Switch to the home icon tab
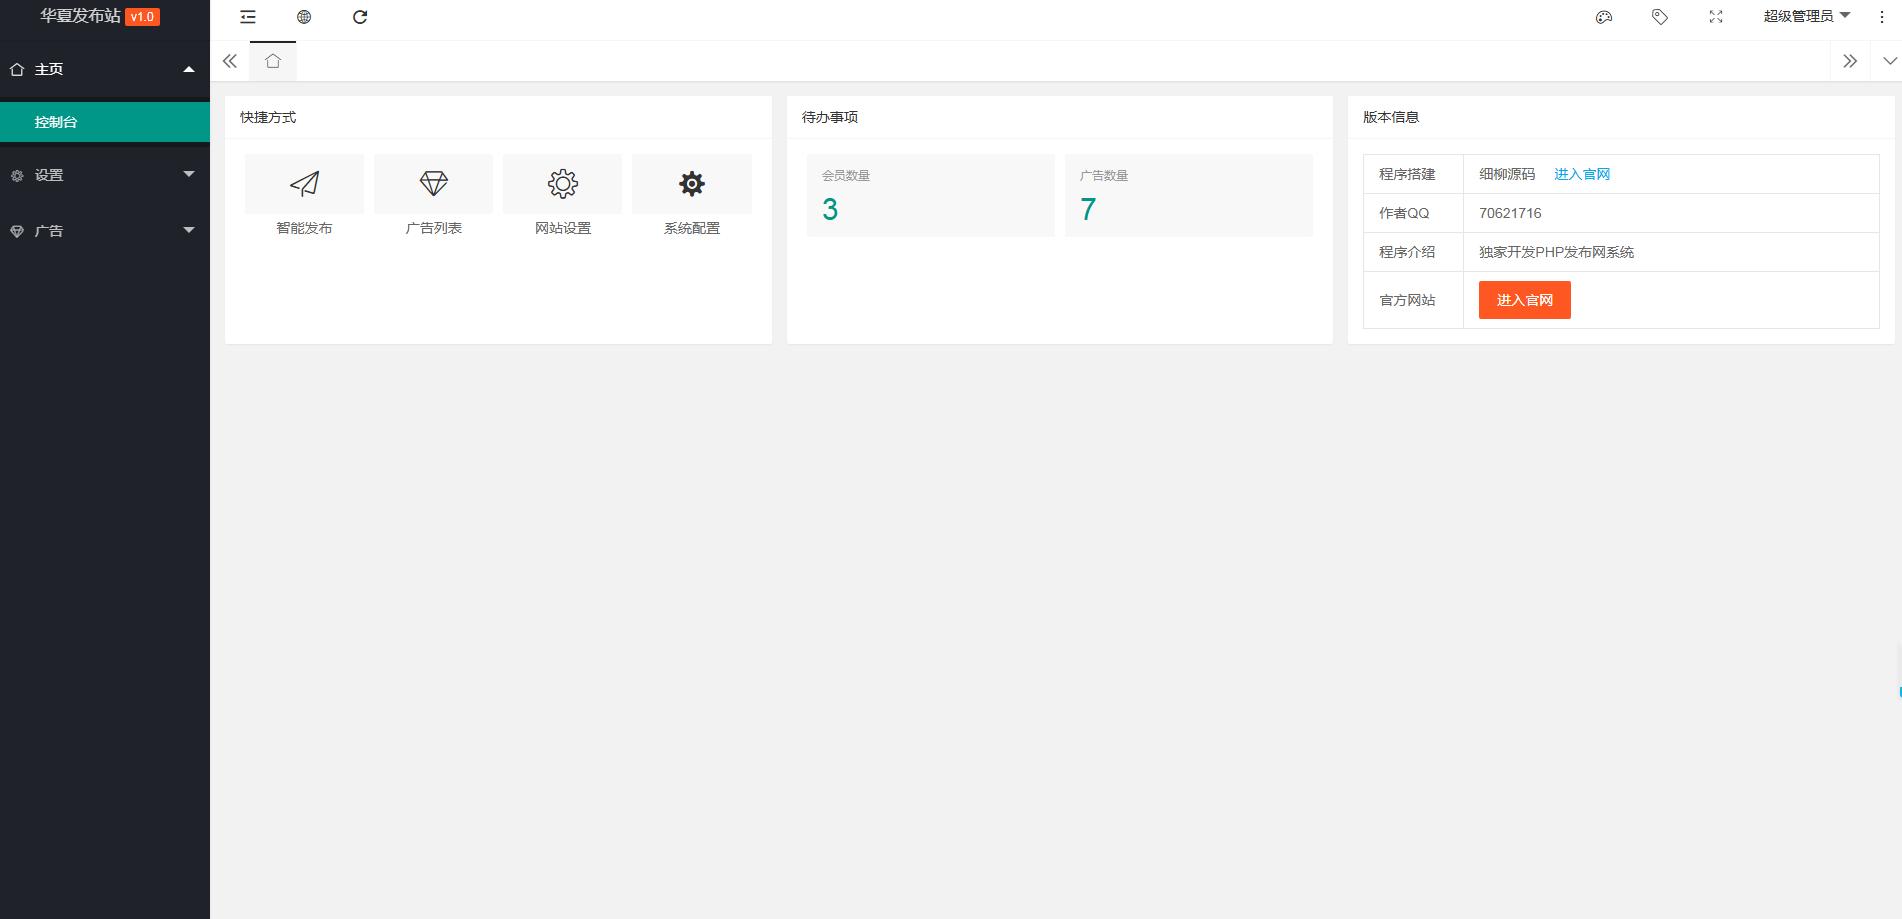The width and height of the screenshot is (1902, 919). (273, 61)
